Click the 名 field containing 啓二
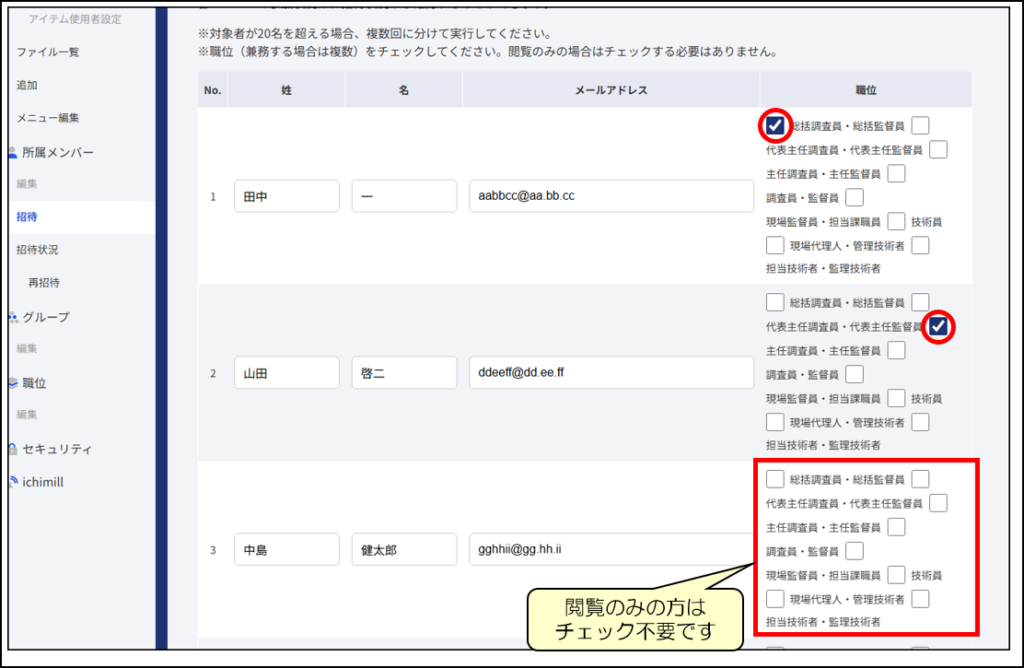Screen dimensions: 1024x668 (x=404, y=373)
